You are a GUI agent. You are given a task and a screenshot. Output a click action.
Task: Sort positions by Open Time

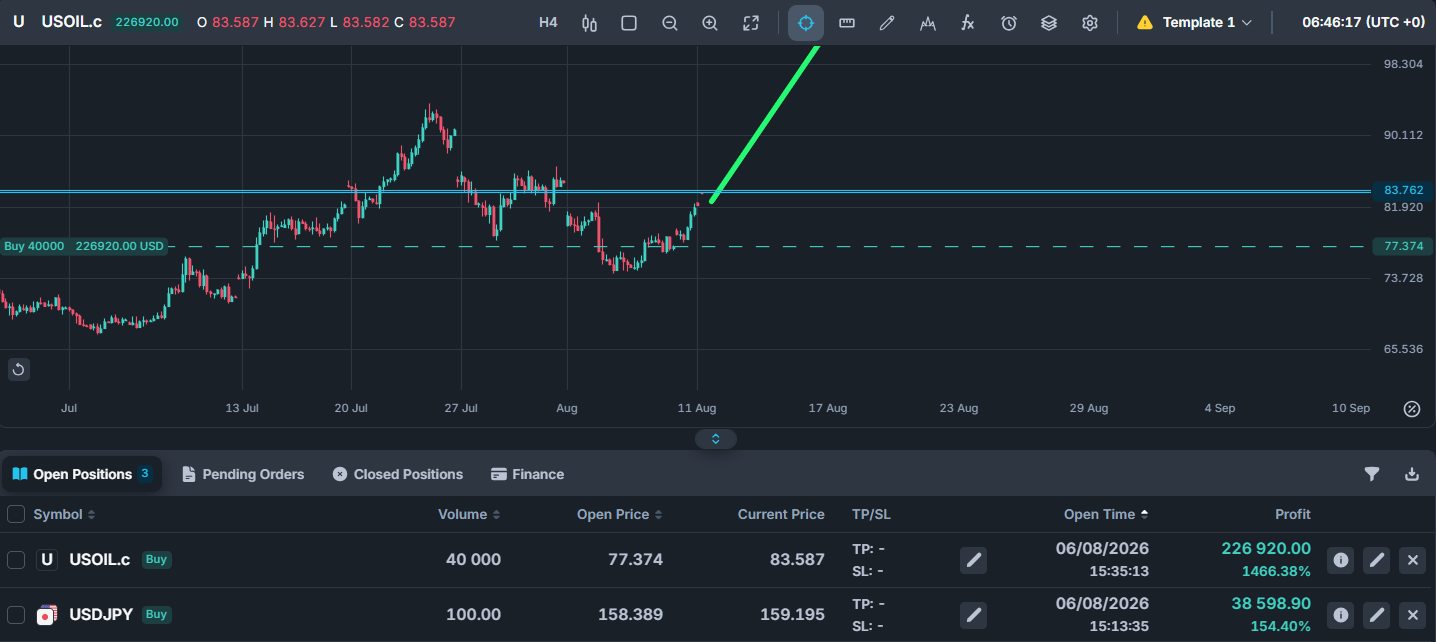pos(1106,514)
